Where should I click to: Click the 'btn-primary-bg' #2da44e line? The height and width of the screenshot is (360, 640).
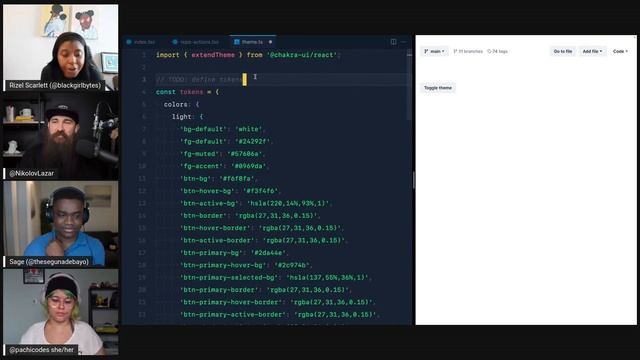pyautogui.click(x=235, y=253)
